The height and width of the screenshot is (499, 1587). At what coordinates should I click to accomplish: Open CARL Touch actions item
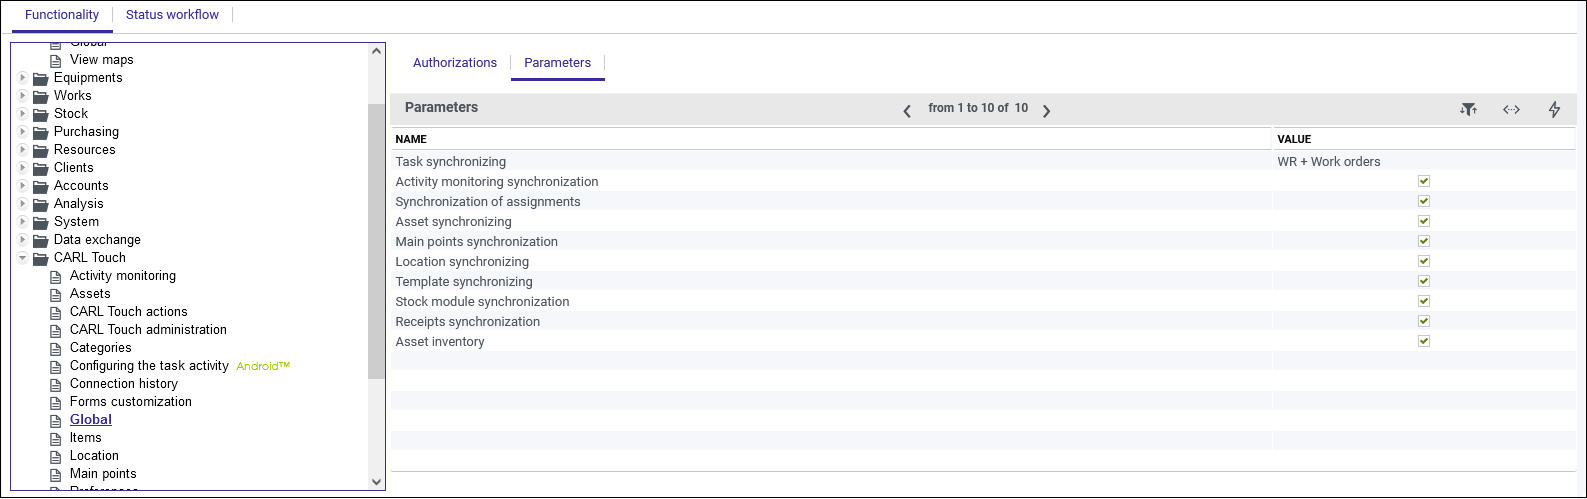click(x=129, y=312)
